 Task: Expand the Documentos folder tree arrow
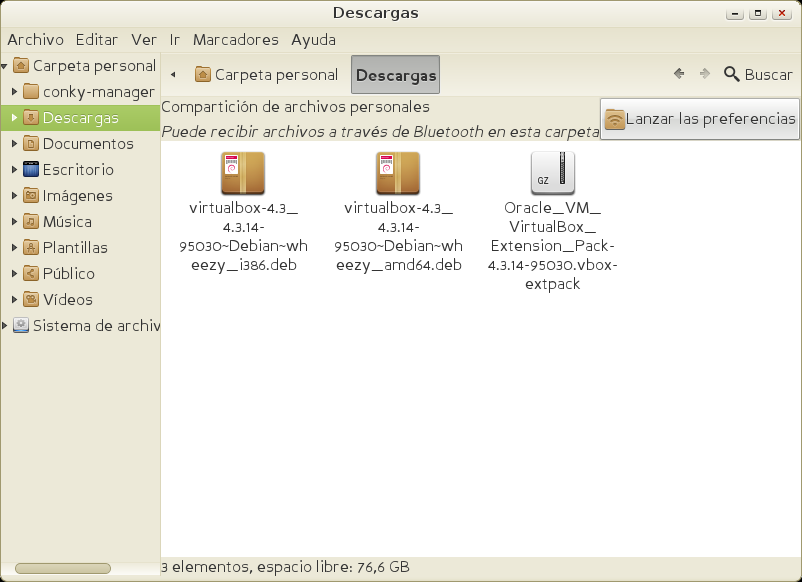coord(14,144)
